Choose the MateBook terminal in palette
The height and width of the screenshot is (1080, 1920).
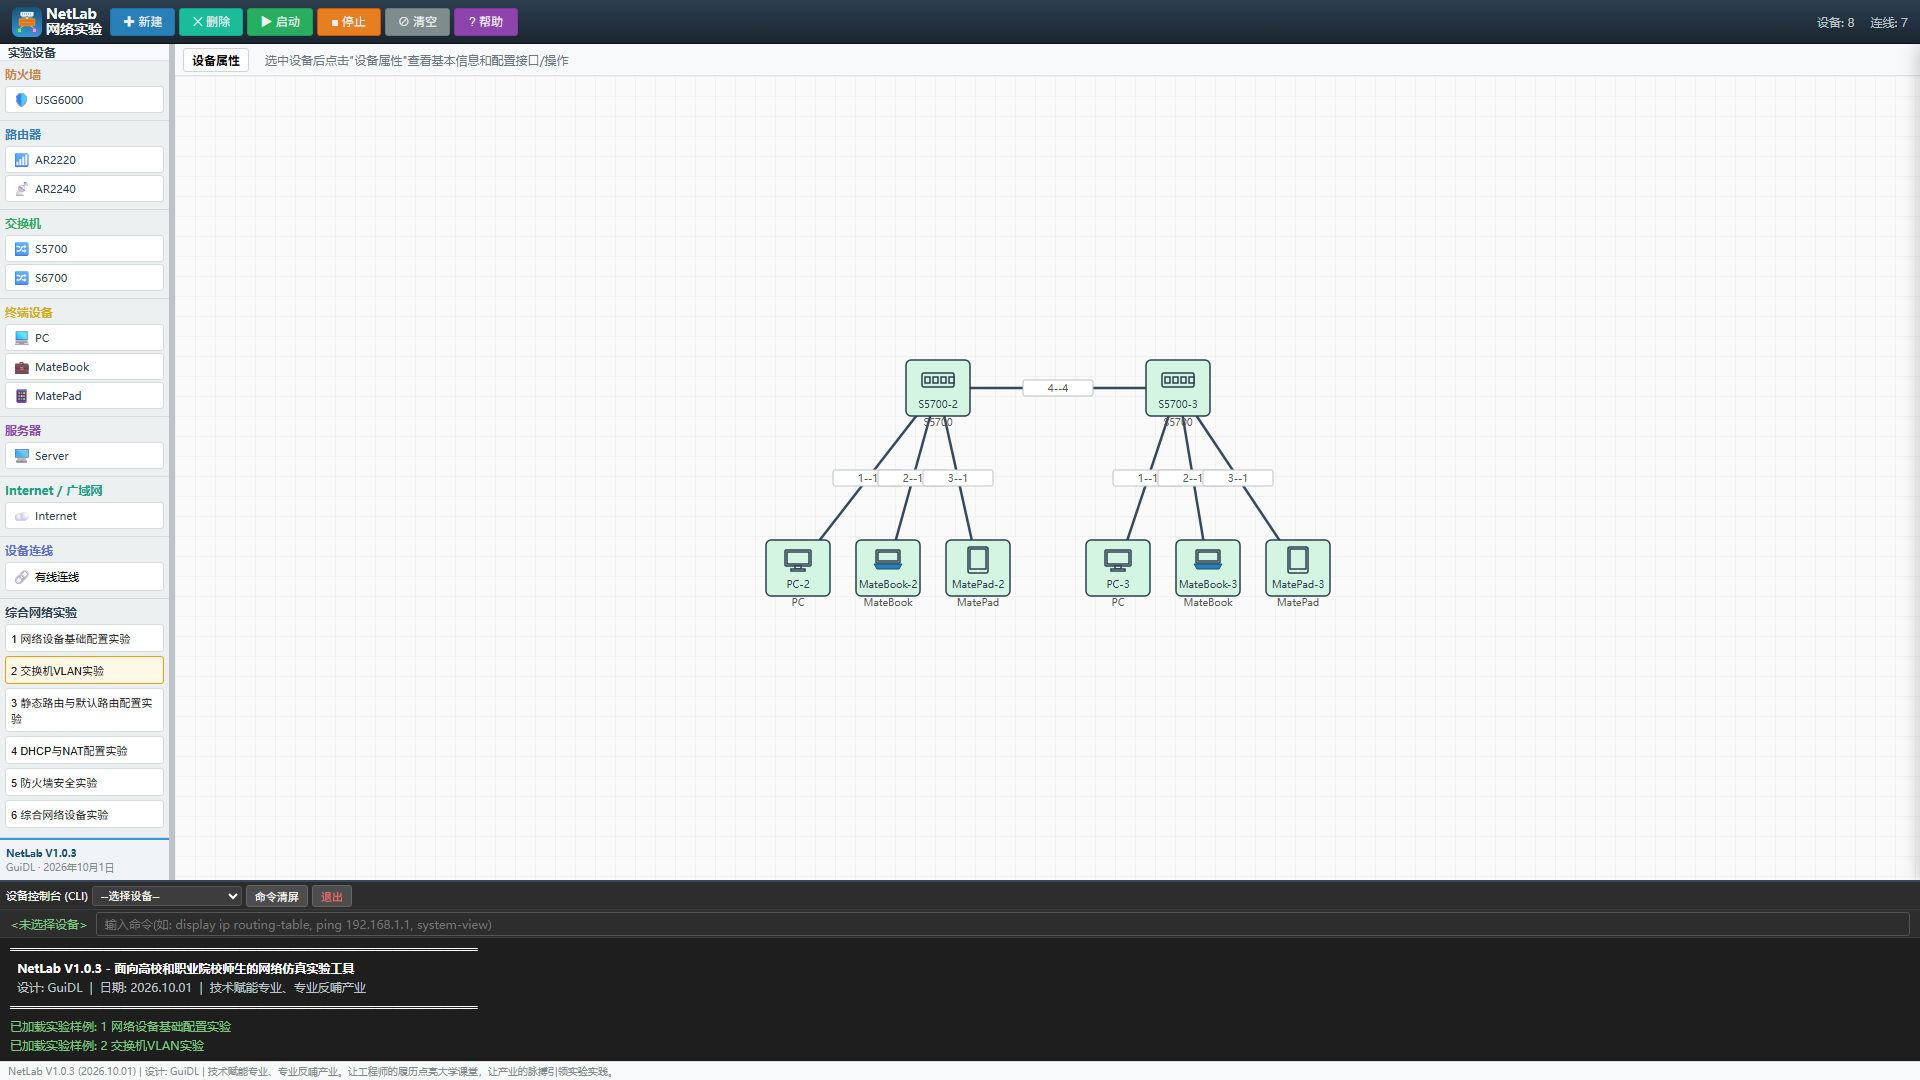[84, 367]
